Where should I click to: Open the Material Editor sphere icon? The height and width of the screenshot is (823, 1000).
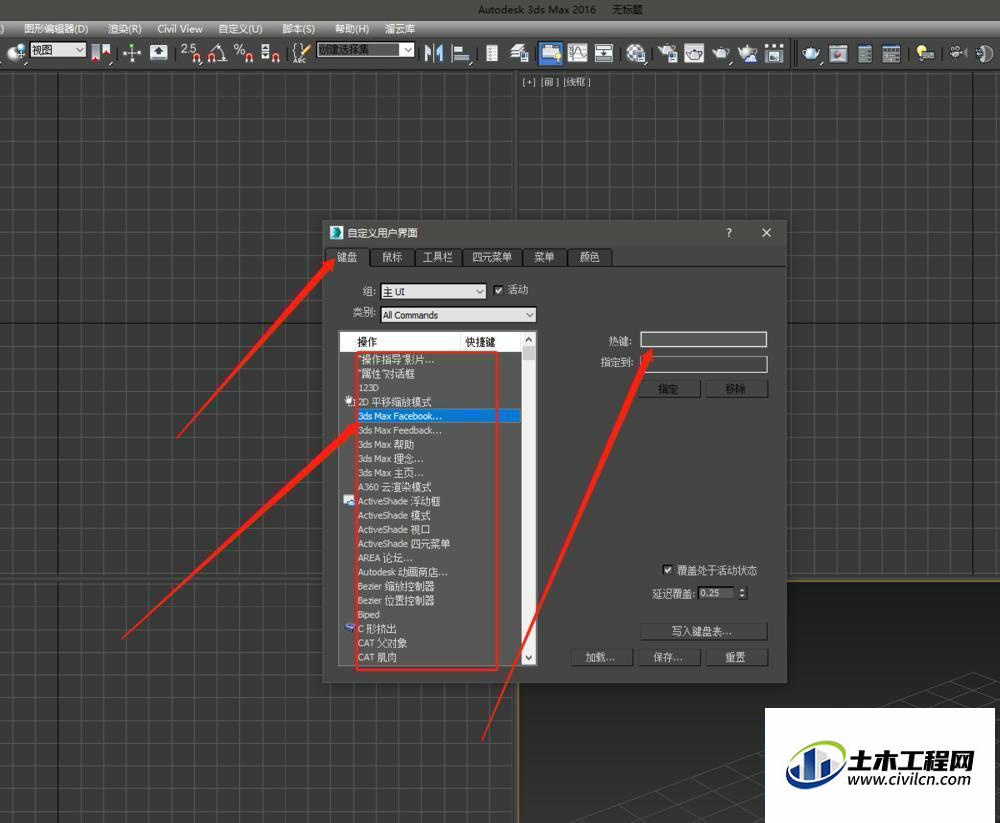pos(635,52)
